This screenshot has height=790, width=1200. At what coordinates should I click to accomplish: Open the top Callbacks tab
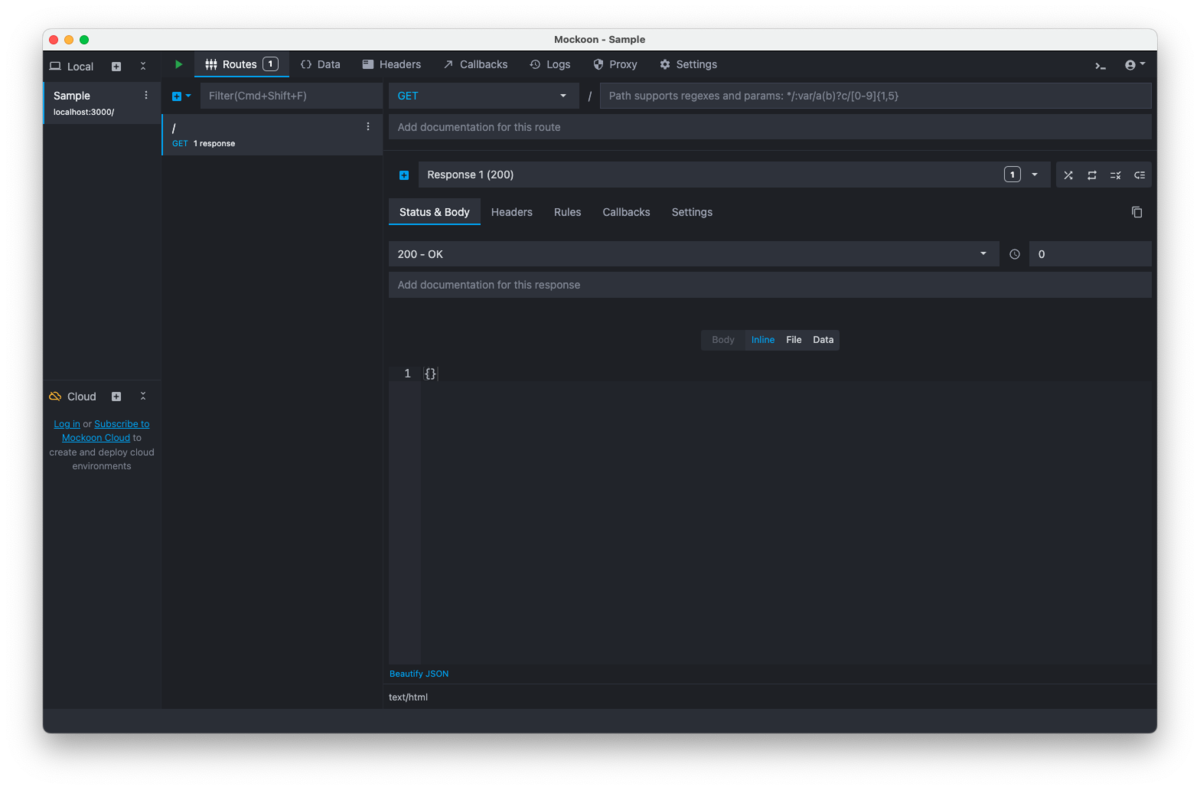click(x=475, y=64)
